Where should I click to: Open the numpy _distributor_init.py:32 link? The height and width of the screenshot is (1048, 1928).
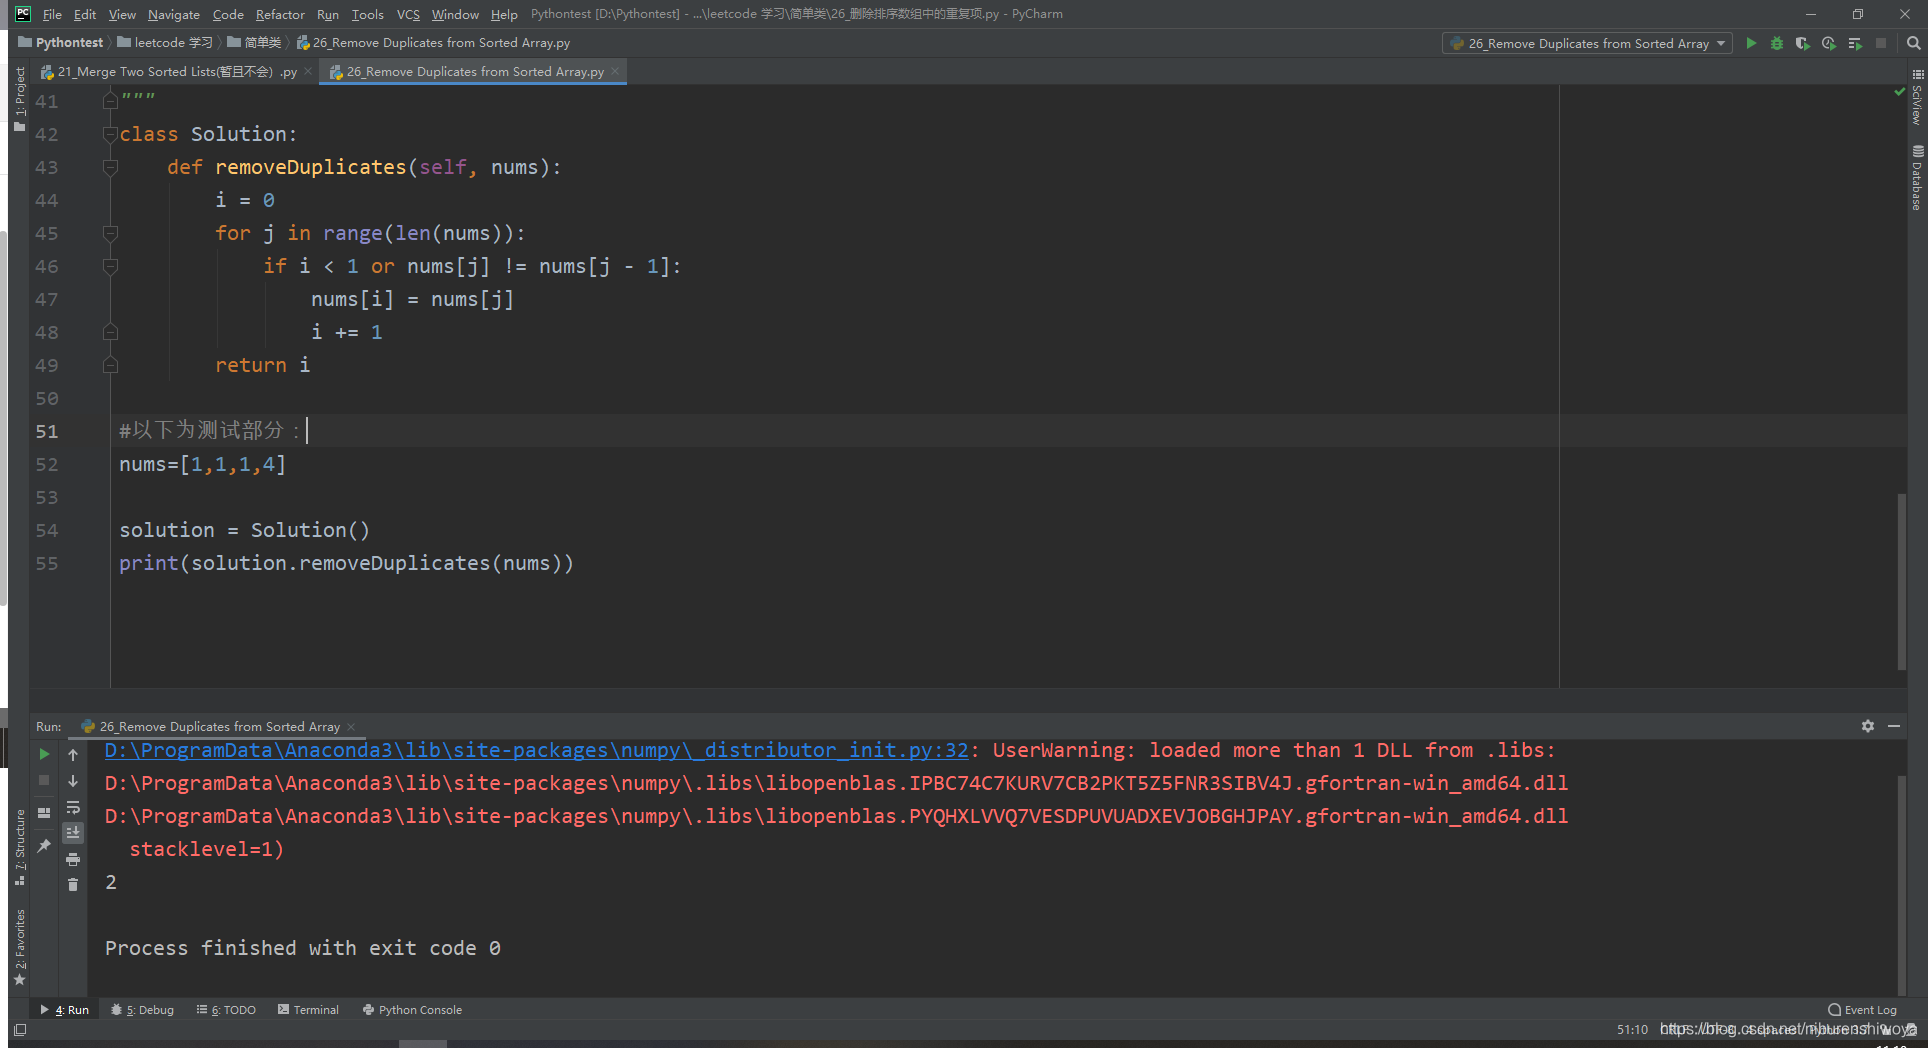pyautogui.click(x=536, y=750)
